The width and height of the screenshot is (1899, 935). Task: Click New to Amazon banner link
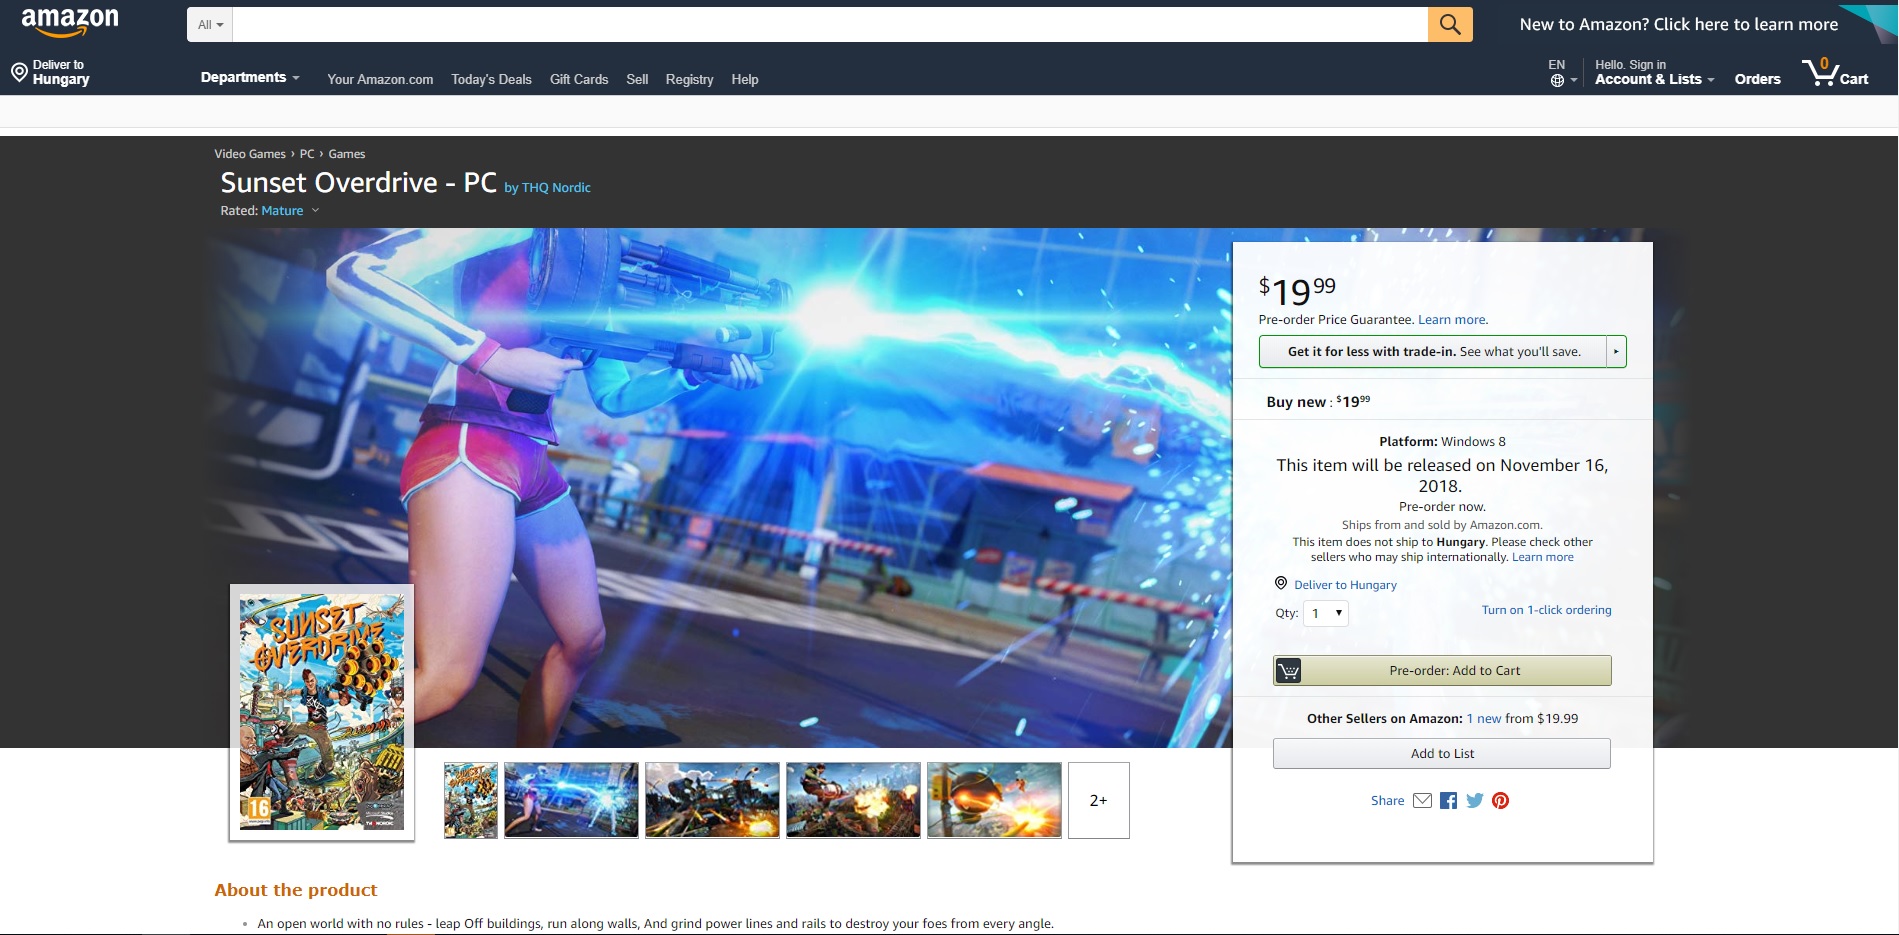tap(1678, 24)
